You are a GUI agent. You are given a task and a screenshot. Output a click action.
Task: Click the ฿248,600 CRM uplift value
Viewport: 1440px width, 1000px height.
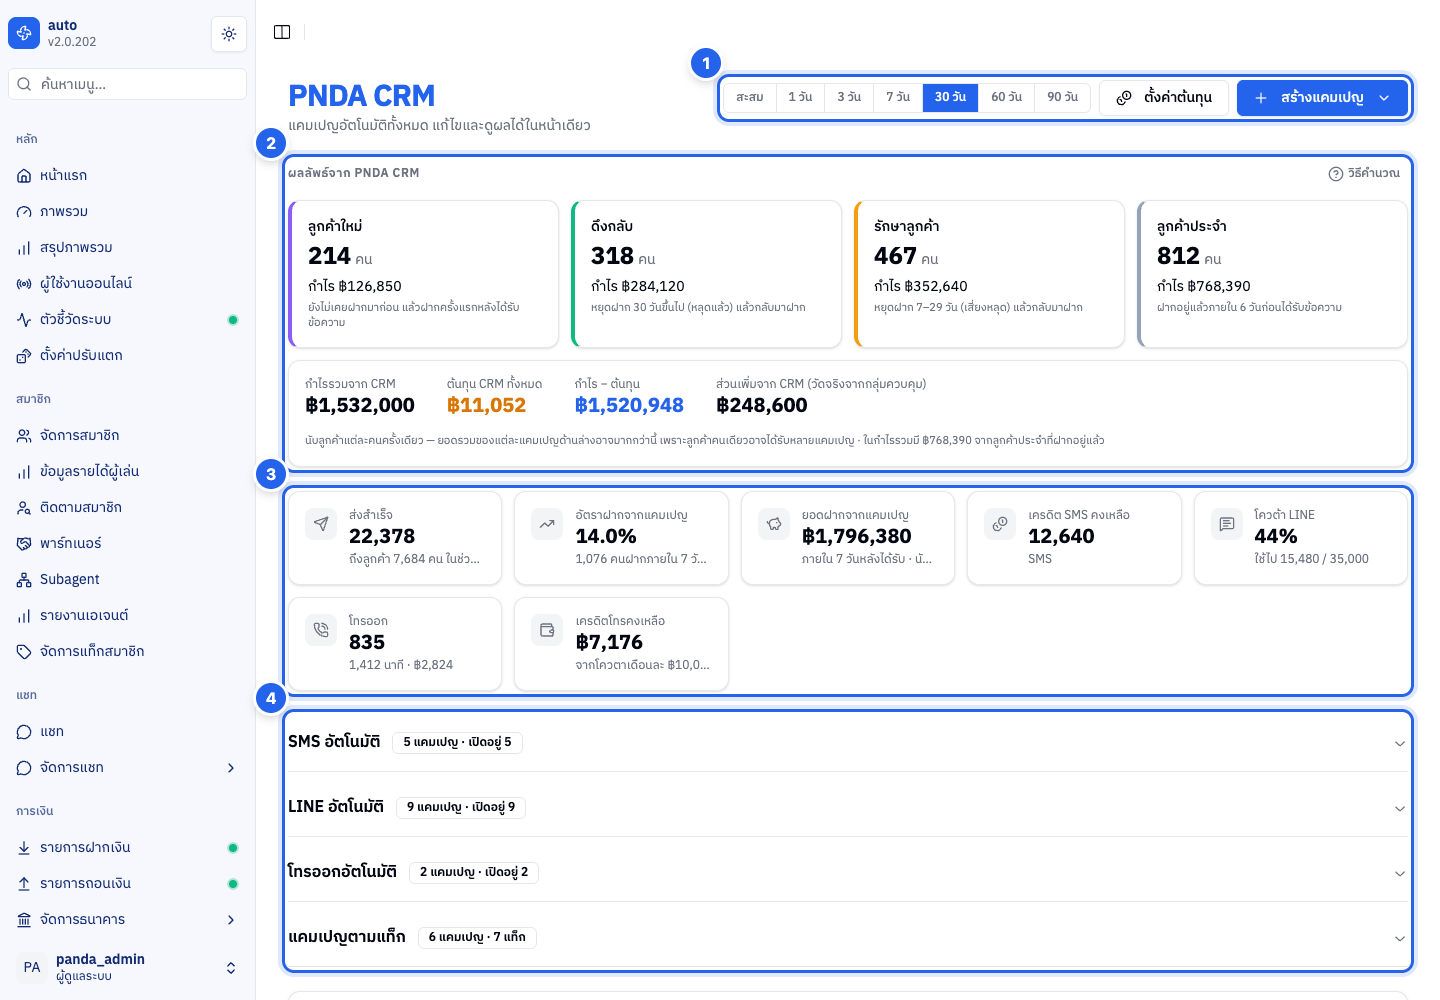coord(762,405)
